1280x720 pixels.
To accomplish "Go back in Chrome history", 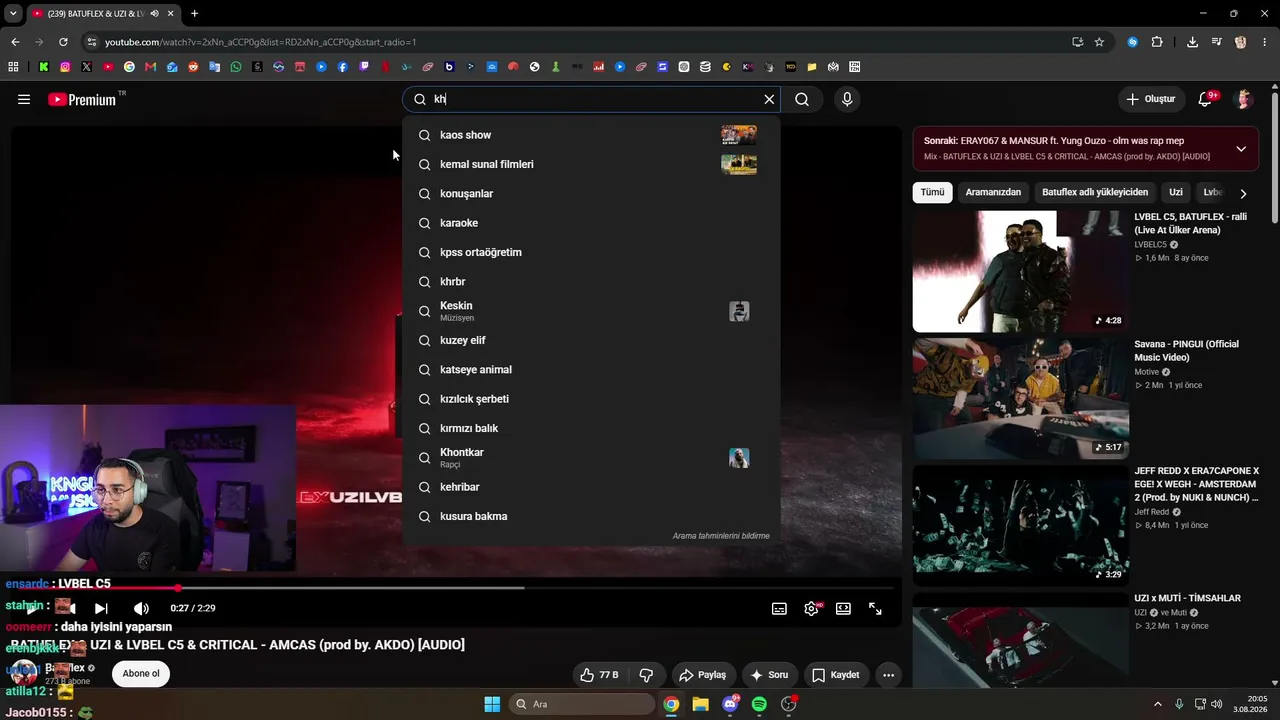I will (x=15, y=42).
